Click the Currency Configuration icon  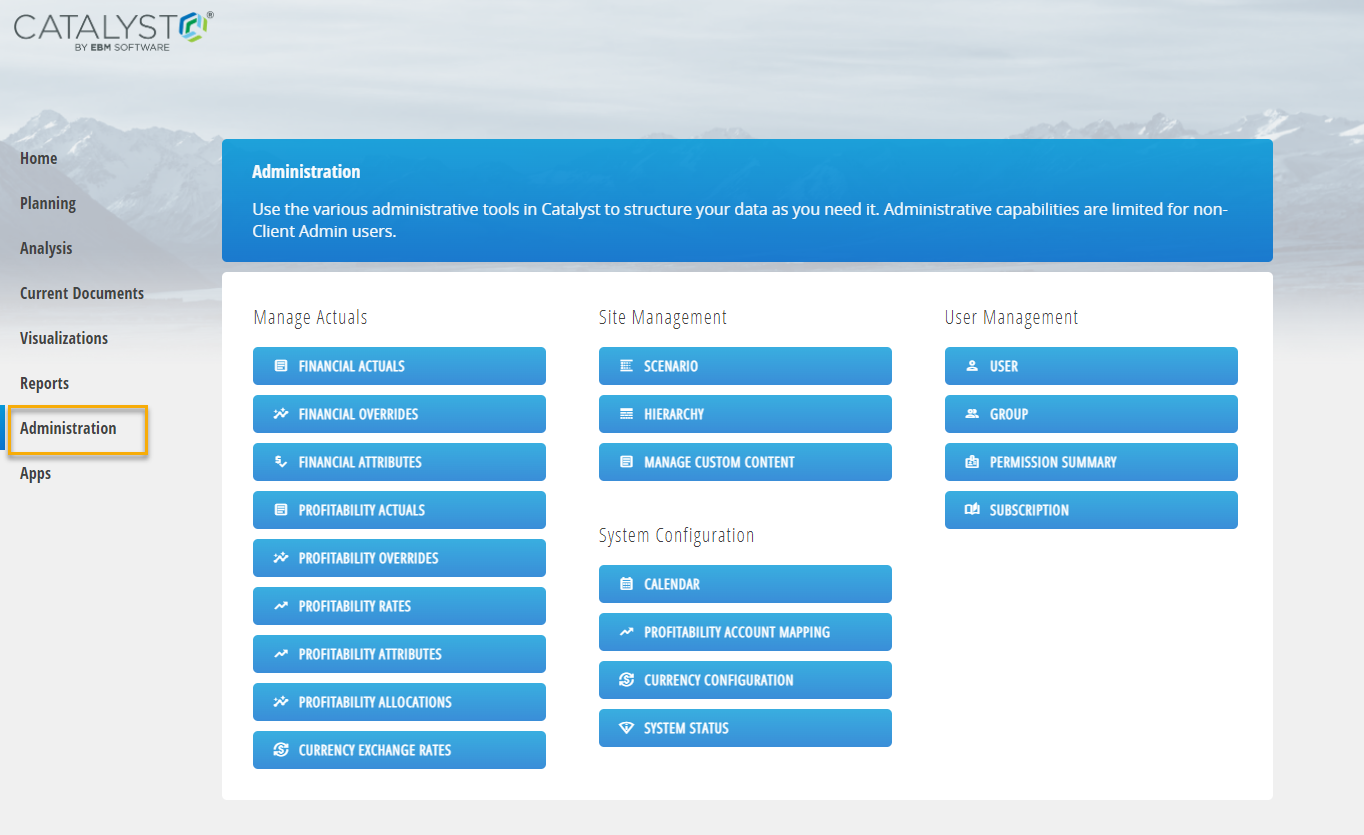click(627, 680)
